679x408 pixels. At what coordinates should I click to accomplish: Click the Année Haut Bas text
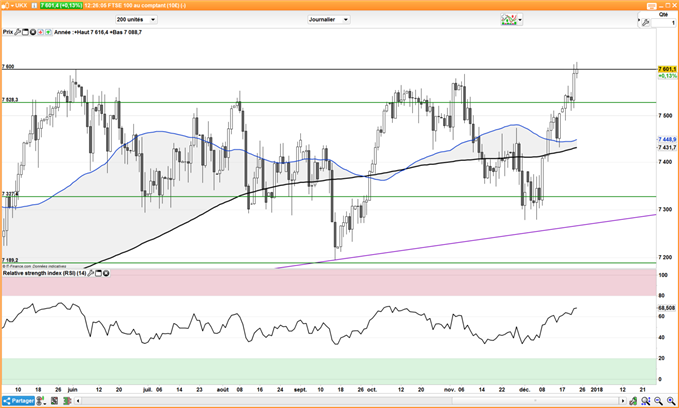[x=98, y=32]
